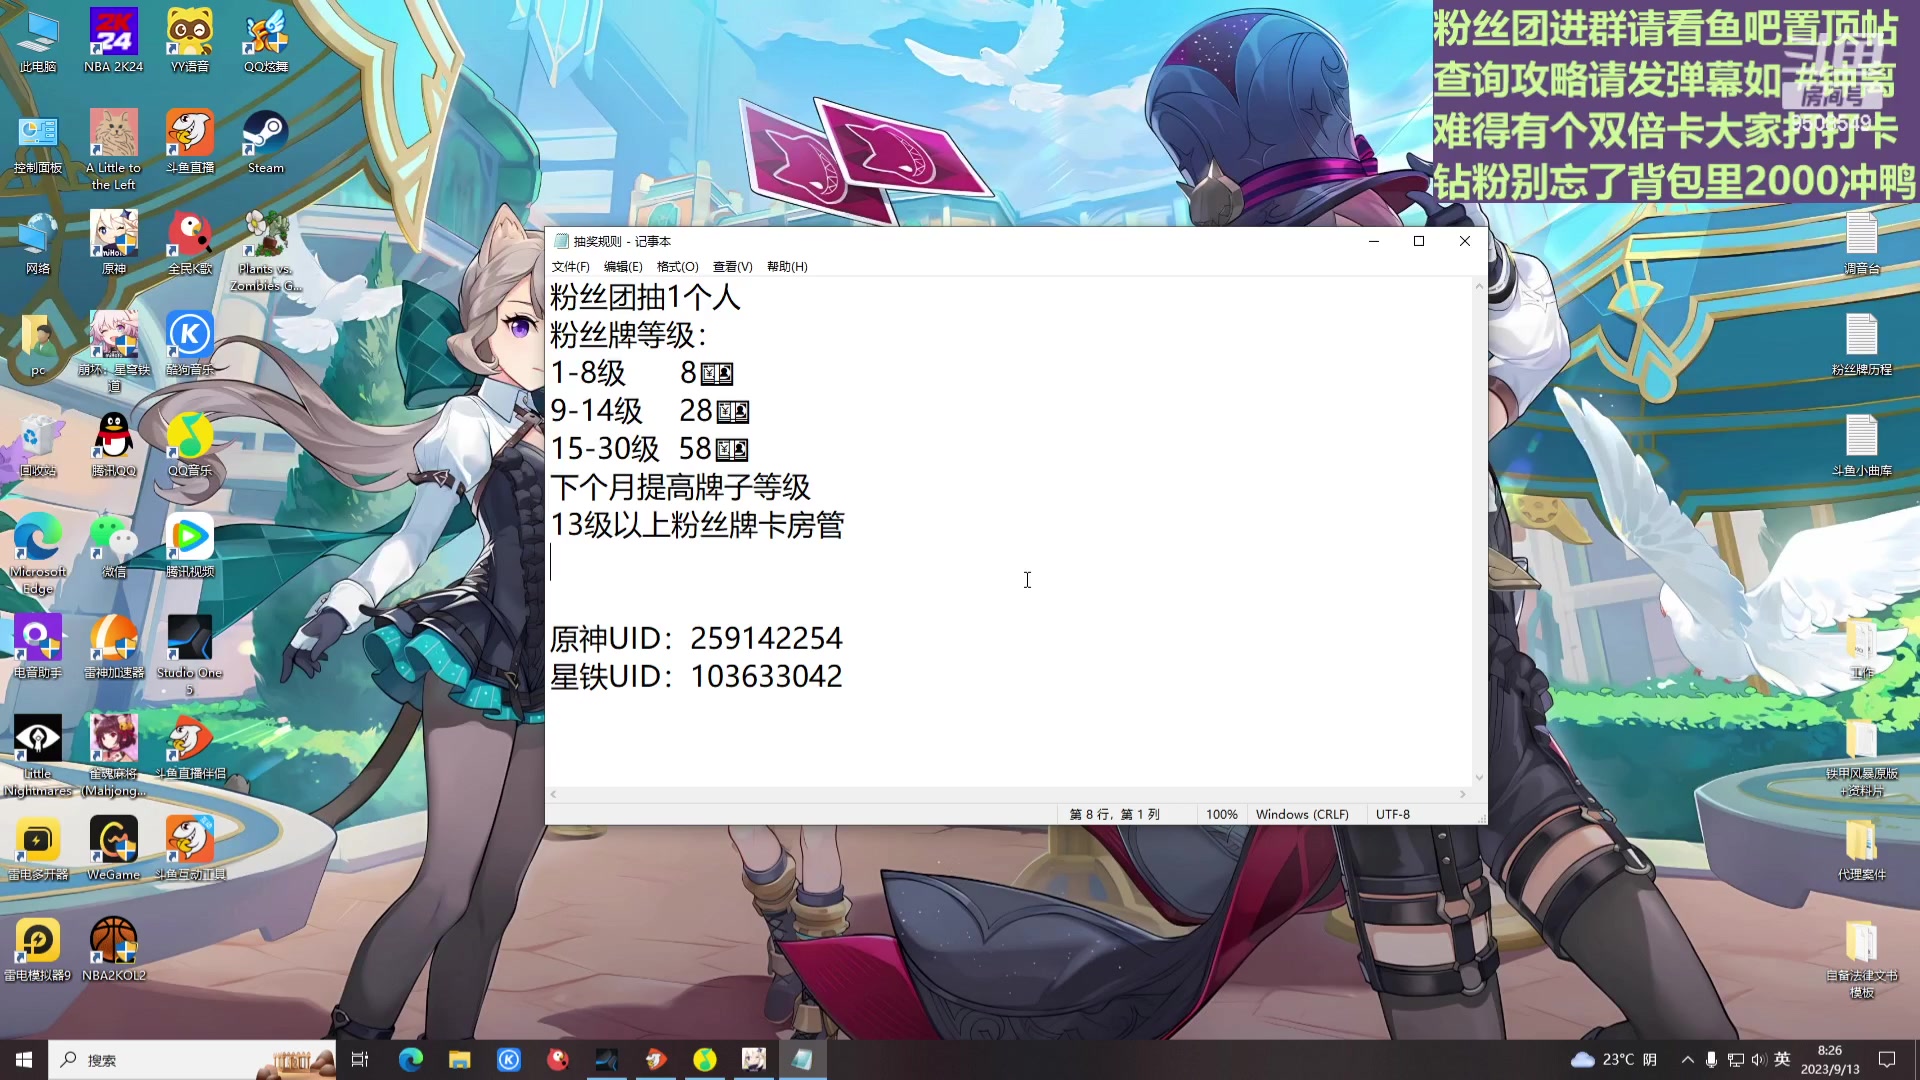Expand hidden system tray icons
Image resolution: width=1920 pixels, height=1080 pixels.
[x=1688, y=1060]
